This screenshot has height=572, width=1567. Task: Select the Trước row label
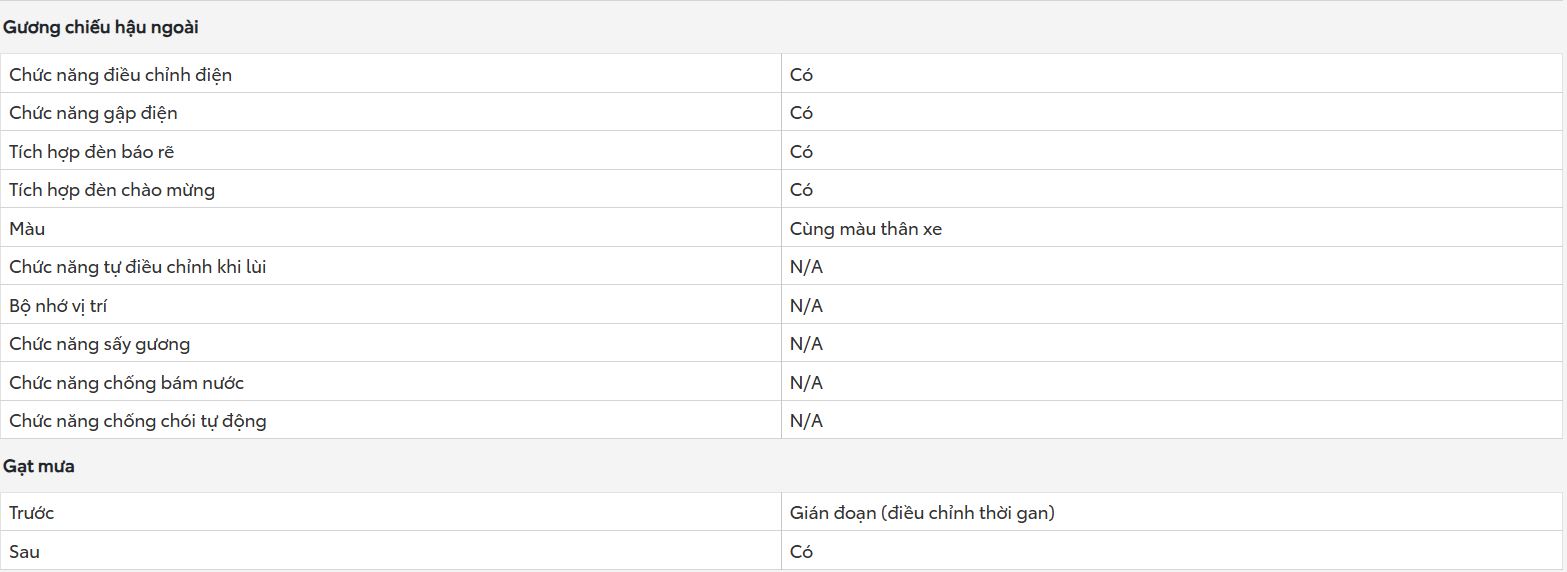click(x=32, y=513)
